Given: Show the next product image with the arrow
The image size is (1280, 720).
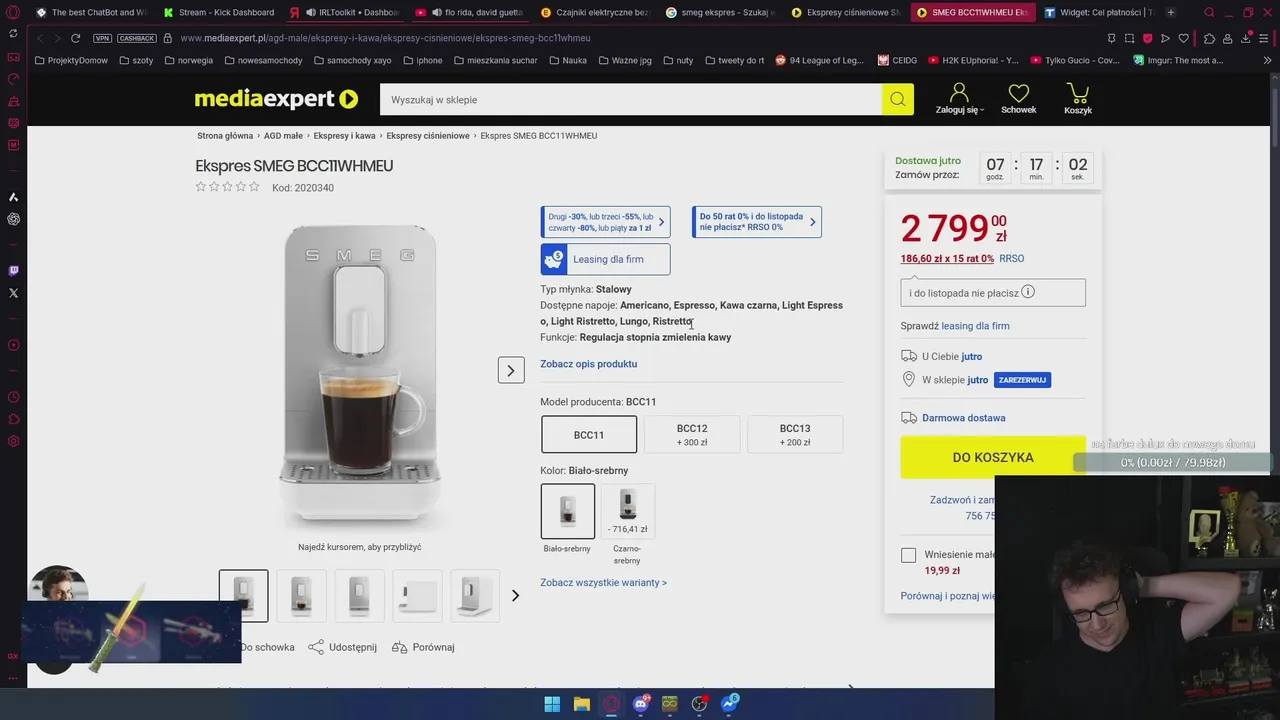Looking at the screenshot, I should click(511, 370).
